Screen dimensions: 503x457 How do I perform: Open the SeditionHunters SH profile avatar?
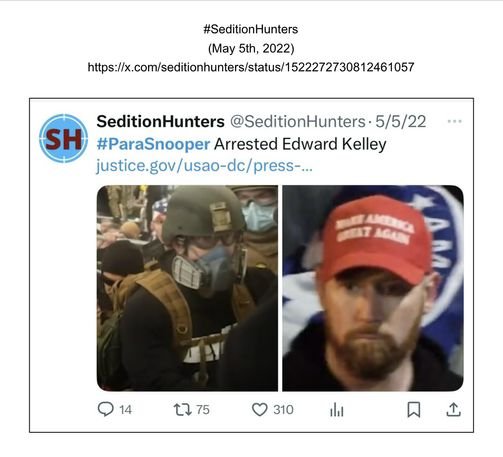click(x=63, y=138)
